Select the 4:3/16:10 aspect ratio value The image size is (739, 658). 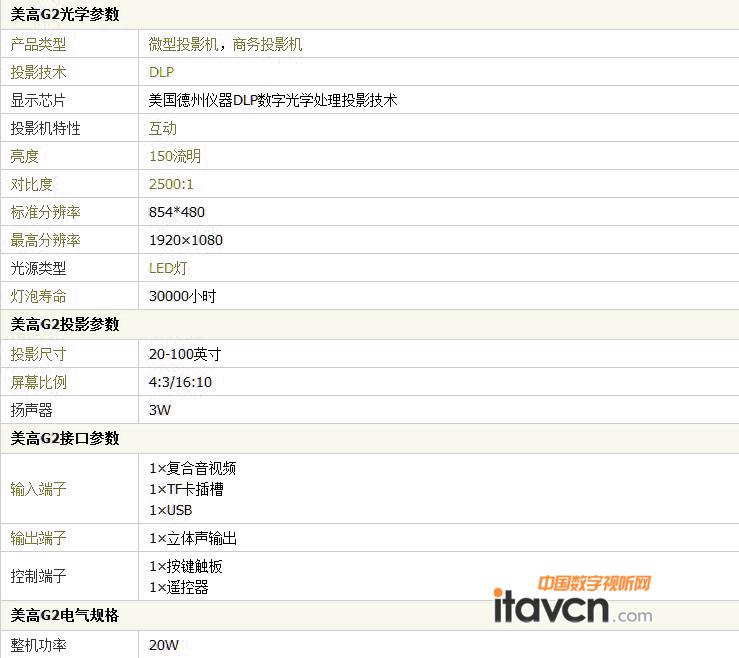[180, 382]
